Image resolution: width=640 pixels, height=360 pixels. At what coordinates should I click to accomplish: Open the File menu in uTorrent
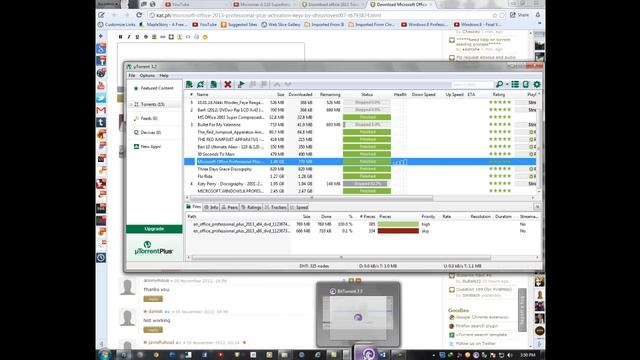pos(131,76)
